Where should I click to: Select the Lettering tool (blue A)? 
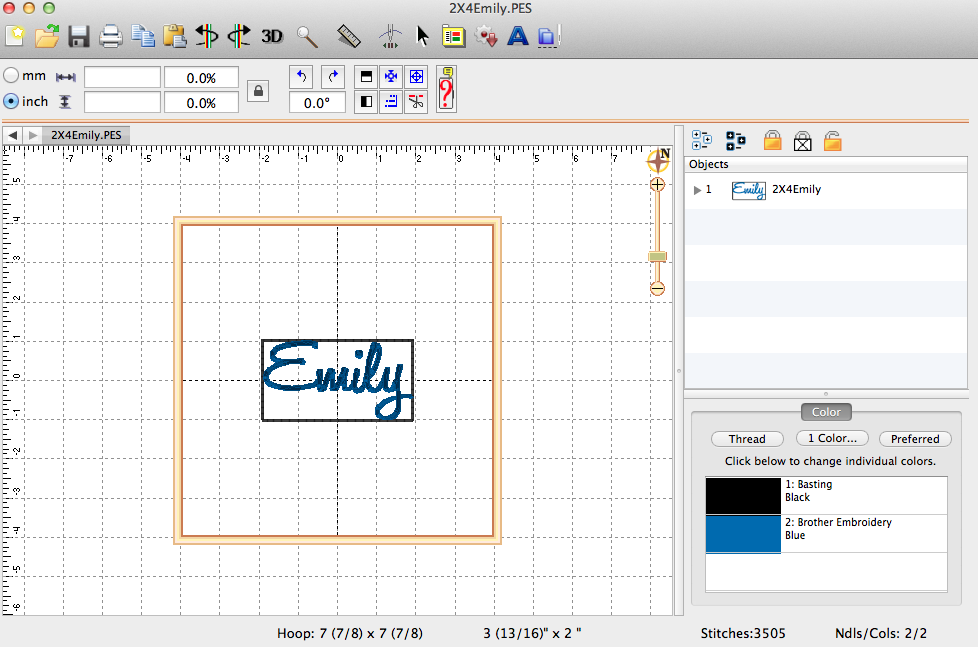pyautogui.click(x=518, y=36)
